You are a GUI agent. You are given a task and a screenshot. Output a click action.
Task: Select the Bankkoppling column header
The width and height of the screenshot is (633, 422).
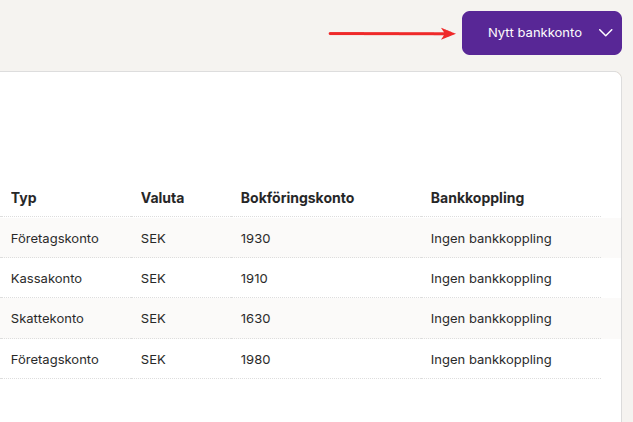click(x=477, y=198)
